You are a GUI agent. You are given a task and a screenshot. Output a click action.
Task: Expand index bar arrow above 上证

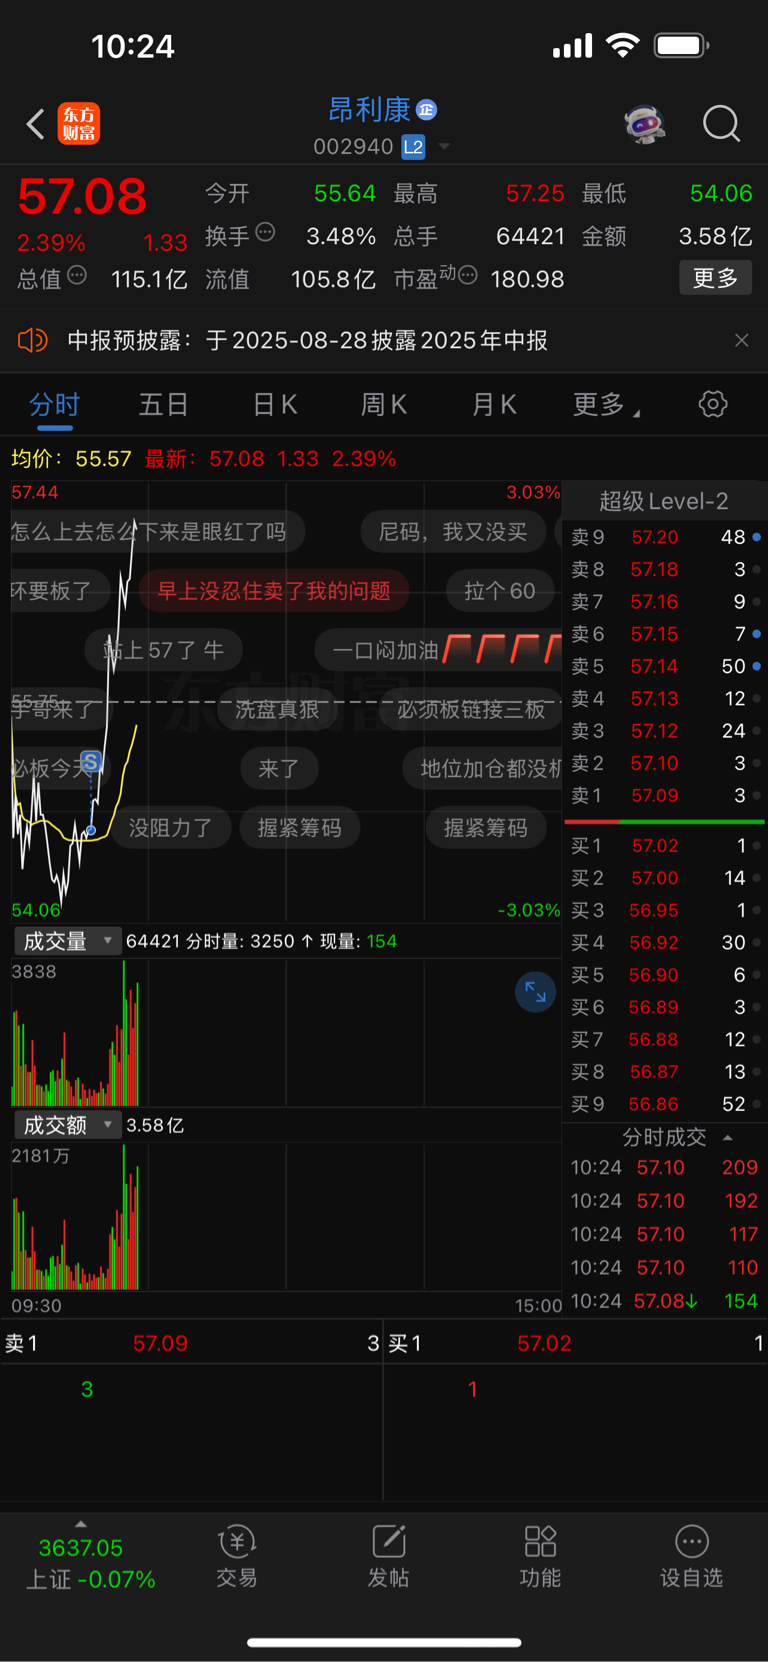tap(81, 1524)
